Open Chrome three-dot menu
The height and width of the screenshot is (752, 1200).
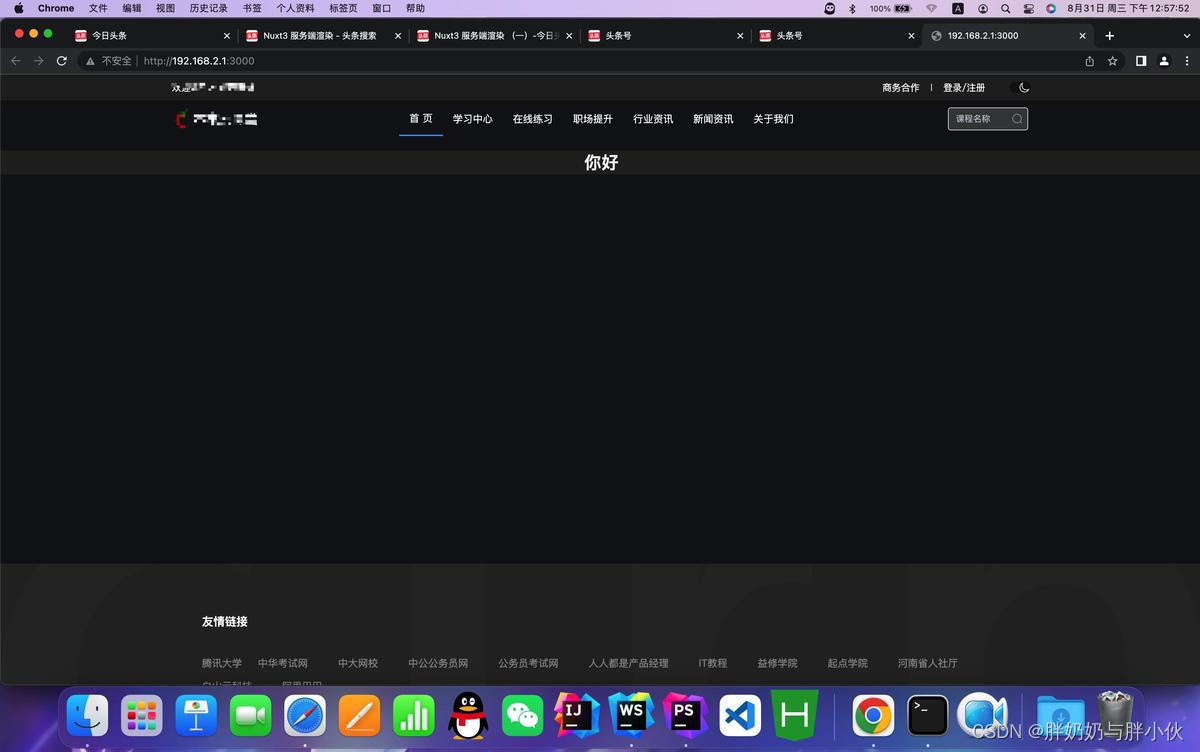click(1187, 61)
